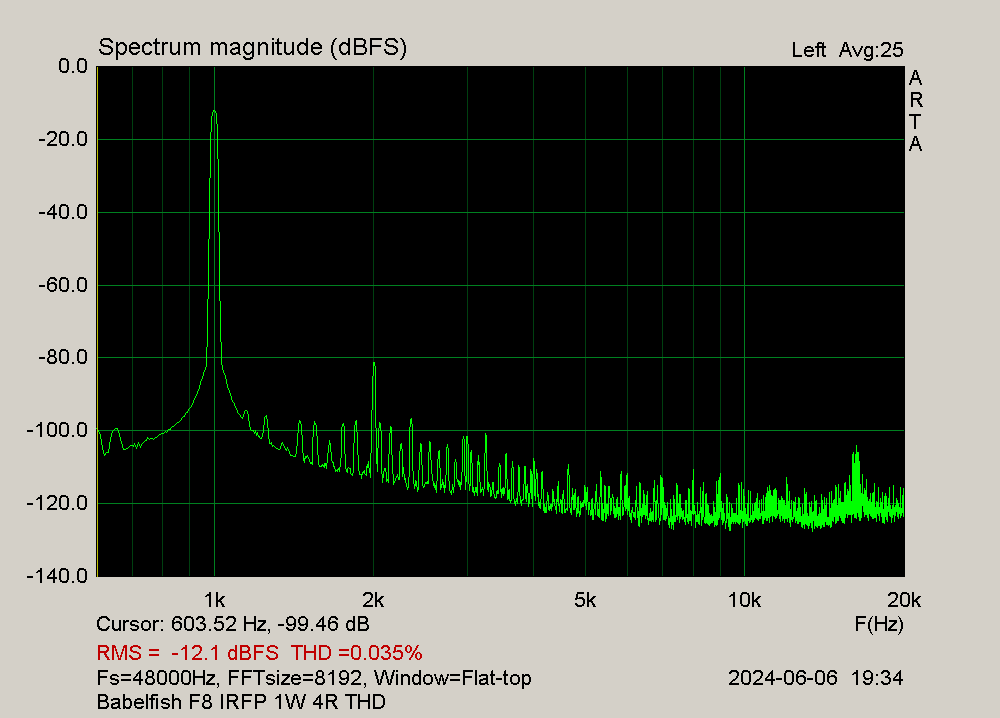1000x718 pixels.
Task: Click the 'Babelfish F8 IRFP 1W 4R THD' caption
Action: click(x=241, y=702)
